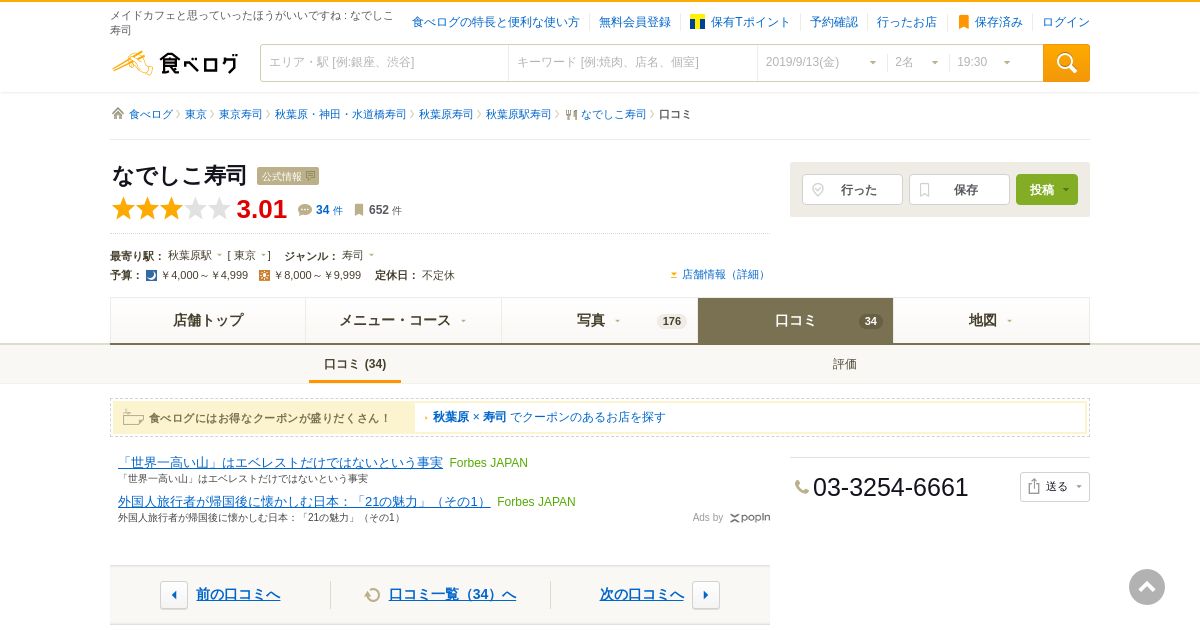Click the orange search magnifier button

pos(1066,63)
